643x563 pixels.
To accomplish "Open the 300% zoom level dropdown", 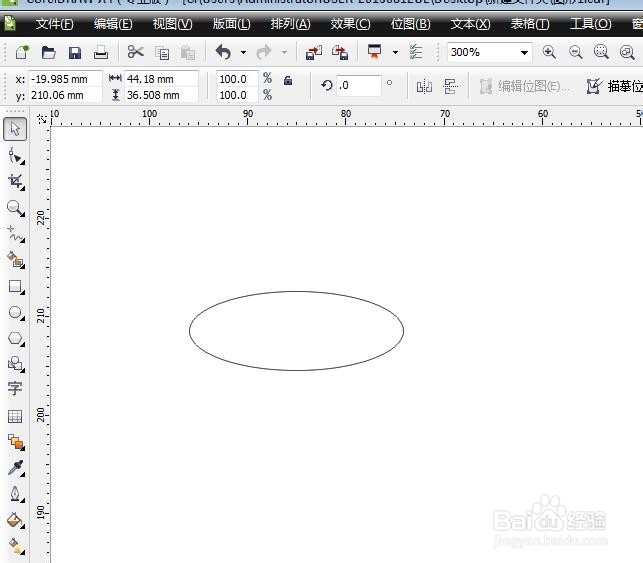I will [524, 52].
